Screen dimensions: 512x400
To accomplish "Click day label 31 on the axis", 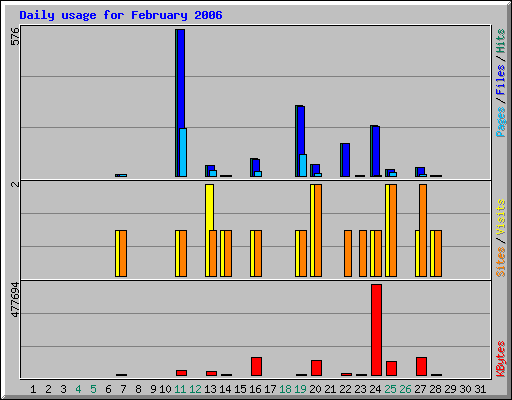I will coord(480,389).
